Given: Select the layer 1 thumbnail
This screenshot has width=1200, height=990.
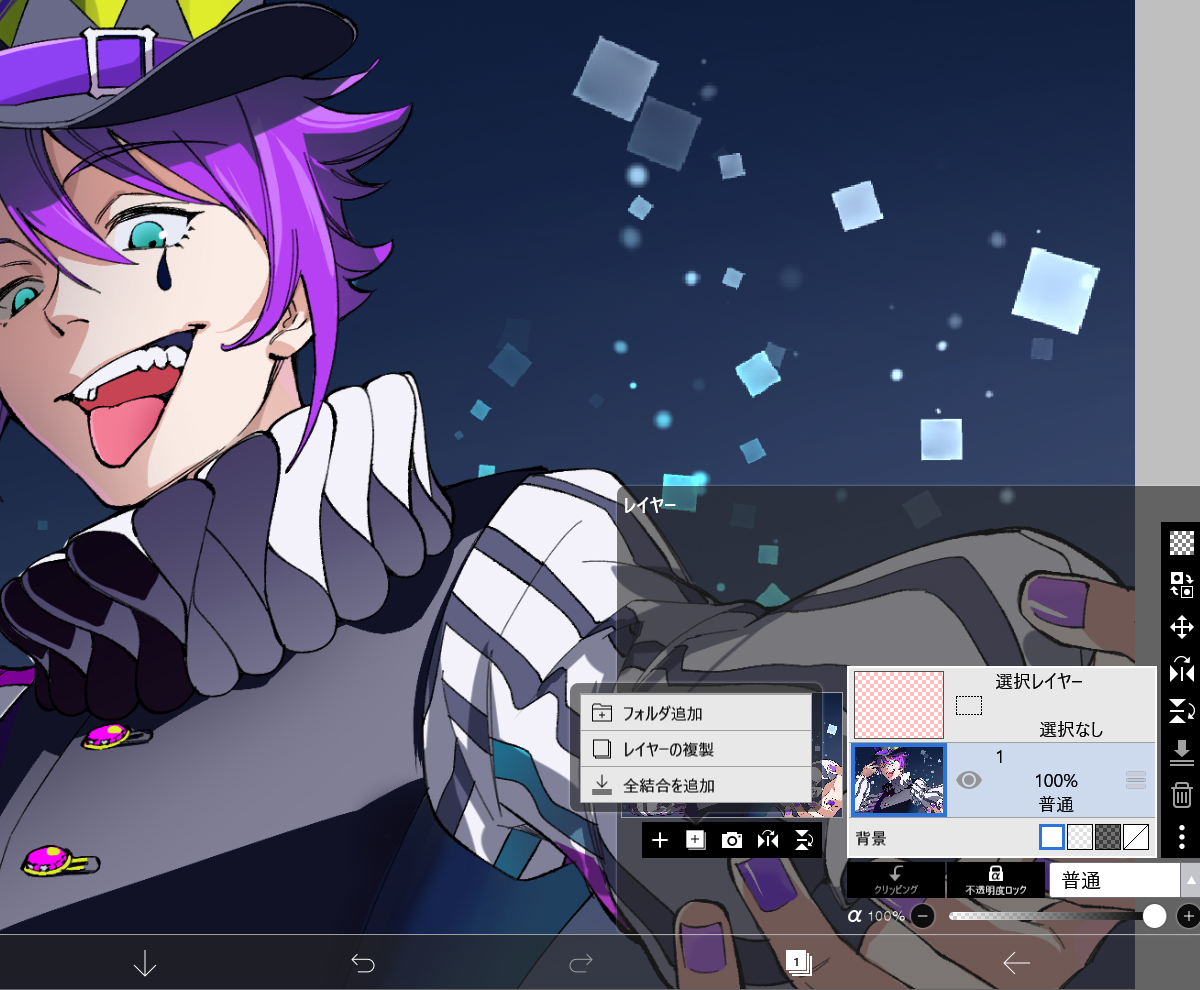Looking at the screenshot, I should (899, 780).
